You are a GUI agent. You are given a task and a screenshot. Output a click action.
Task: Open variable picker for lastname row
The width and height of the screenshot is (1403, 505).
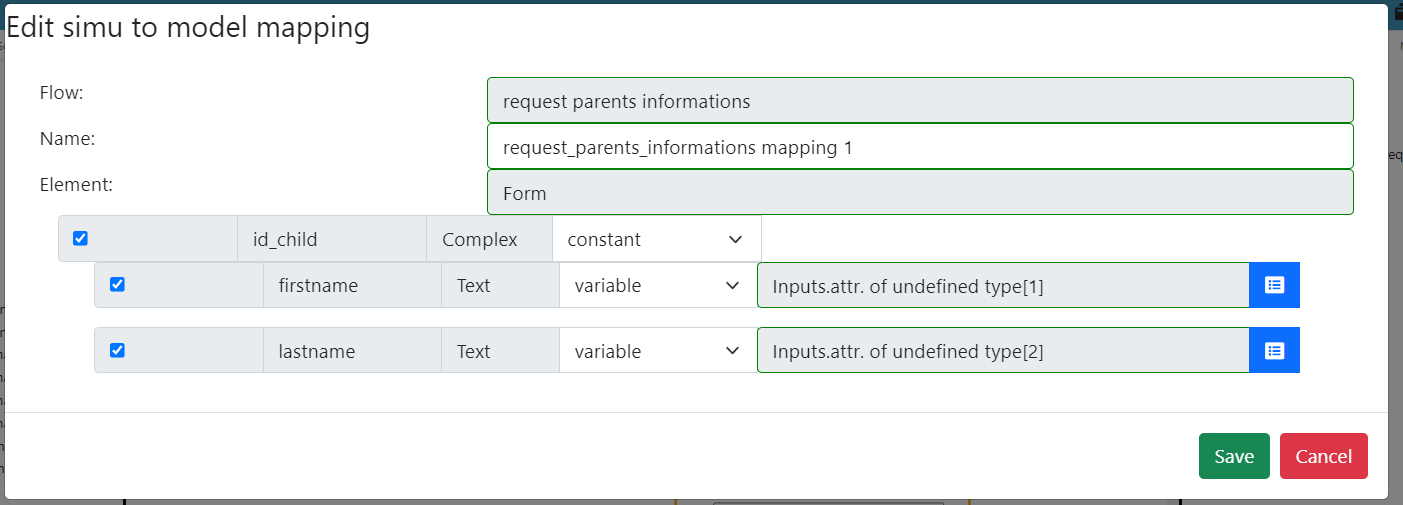[x=1274, y=351]
